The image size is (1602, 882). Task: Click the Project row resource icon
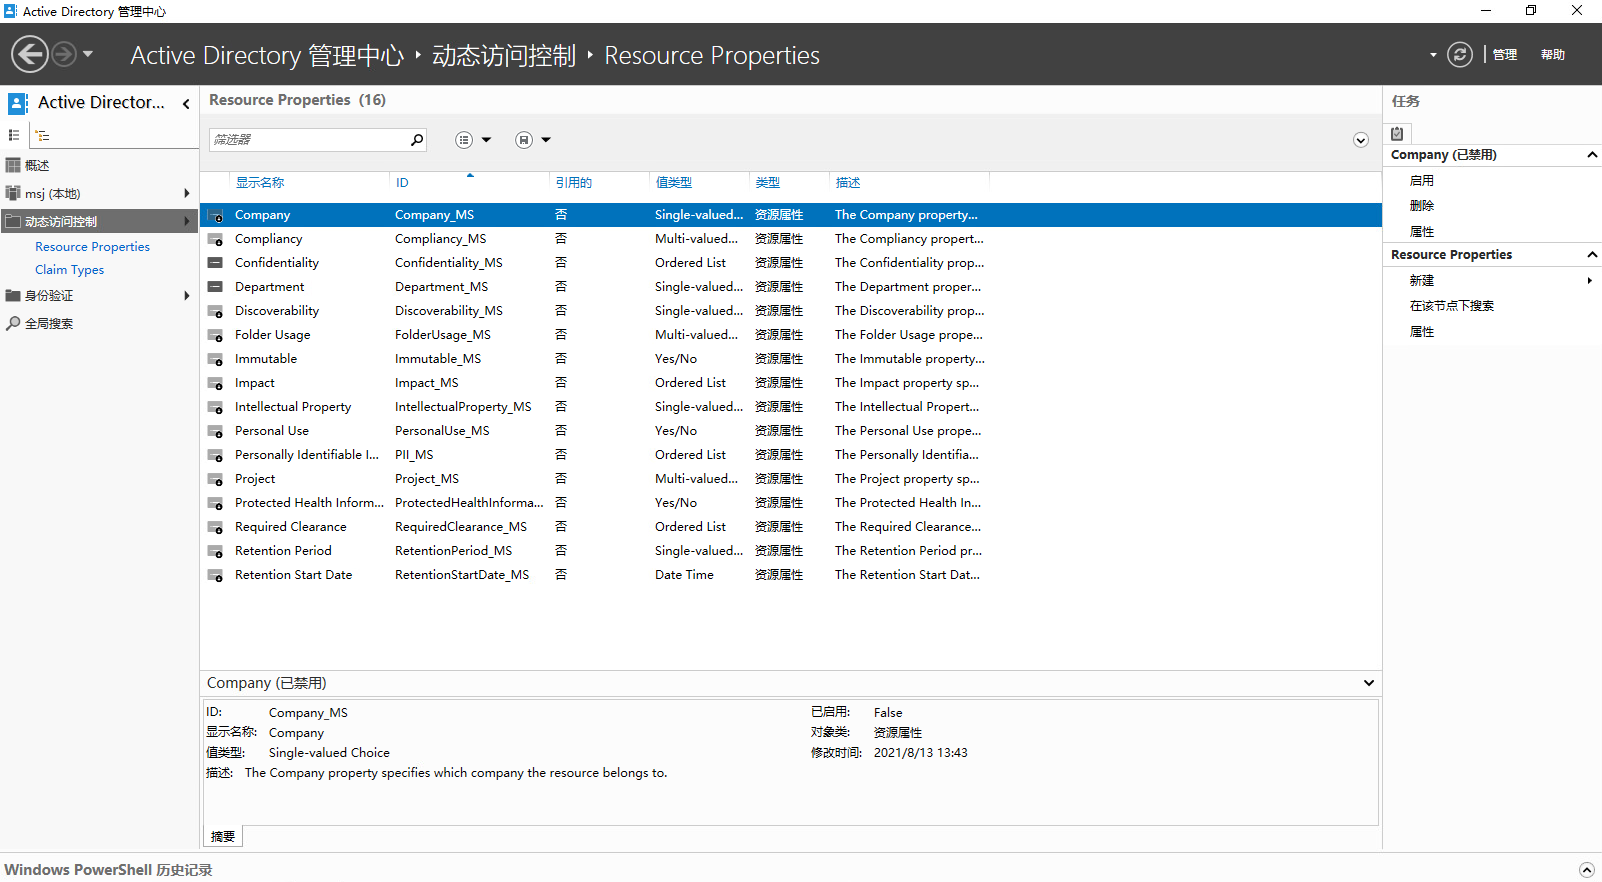tap(215, 479)
